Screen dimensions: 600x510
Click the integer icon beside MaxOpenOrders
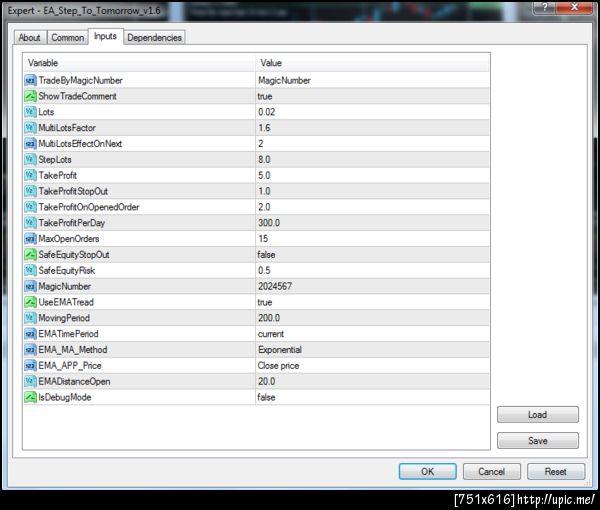tap(30, 239)
